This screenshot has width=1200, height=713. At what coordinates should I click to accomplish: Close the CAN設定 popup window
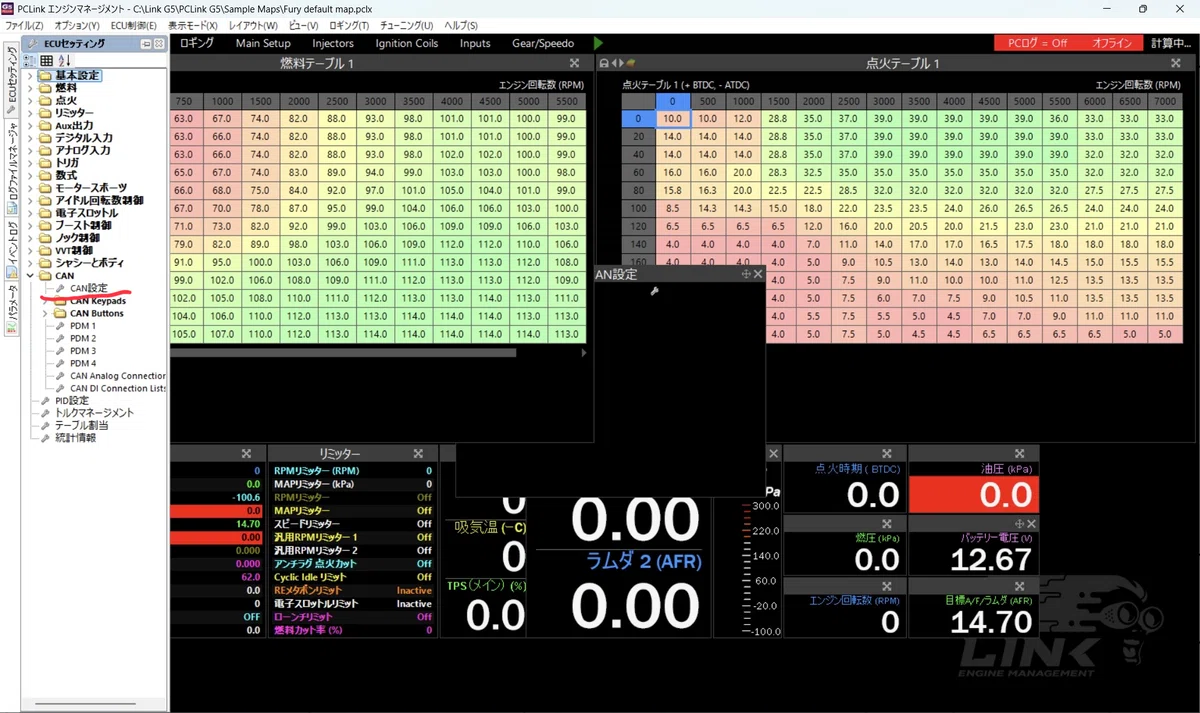tap(758, 274)
